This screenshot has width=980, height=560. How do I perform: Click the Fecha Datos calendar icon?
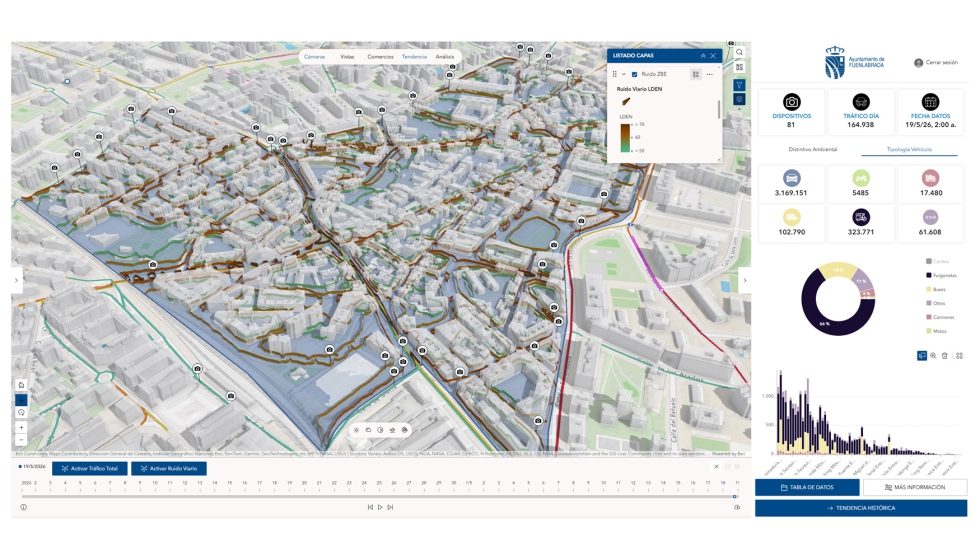930,102
